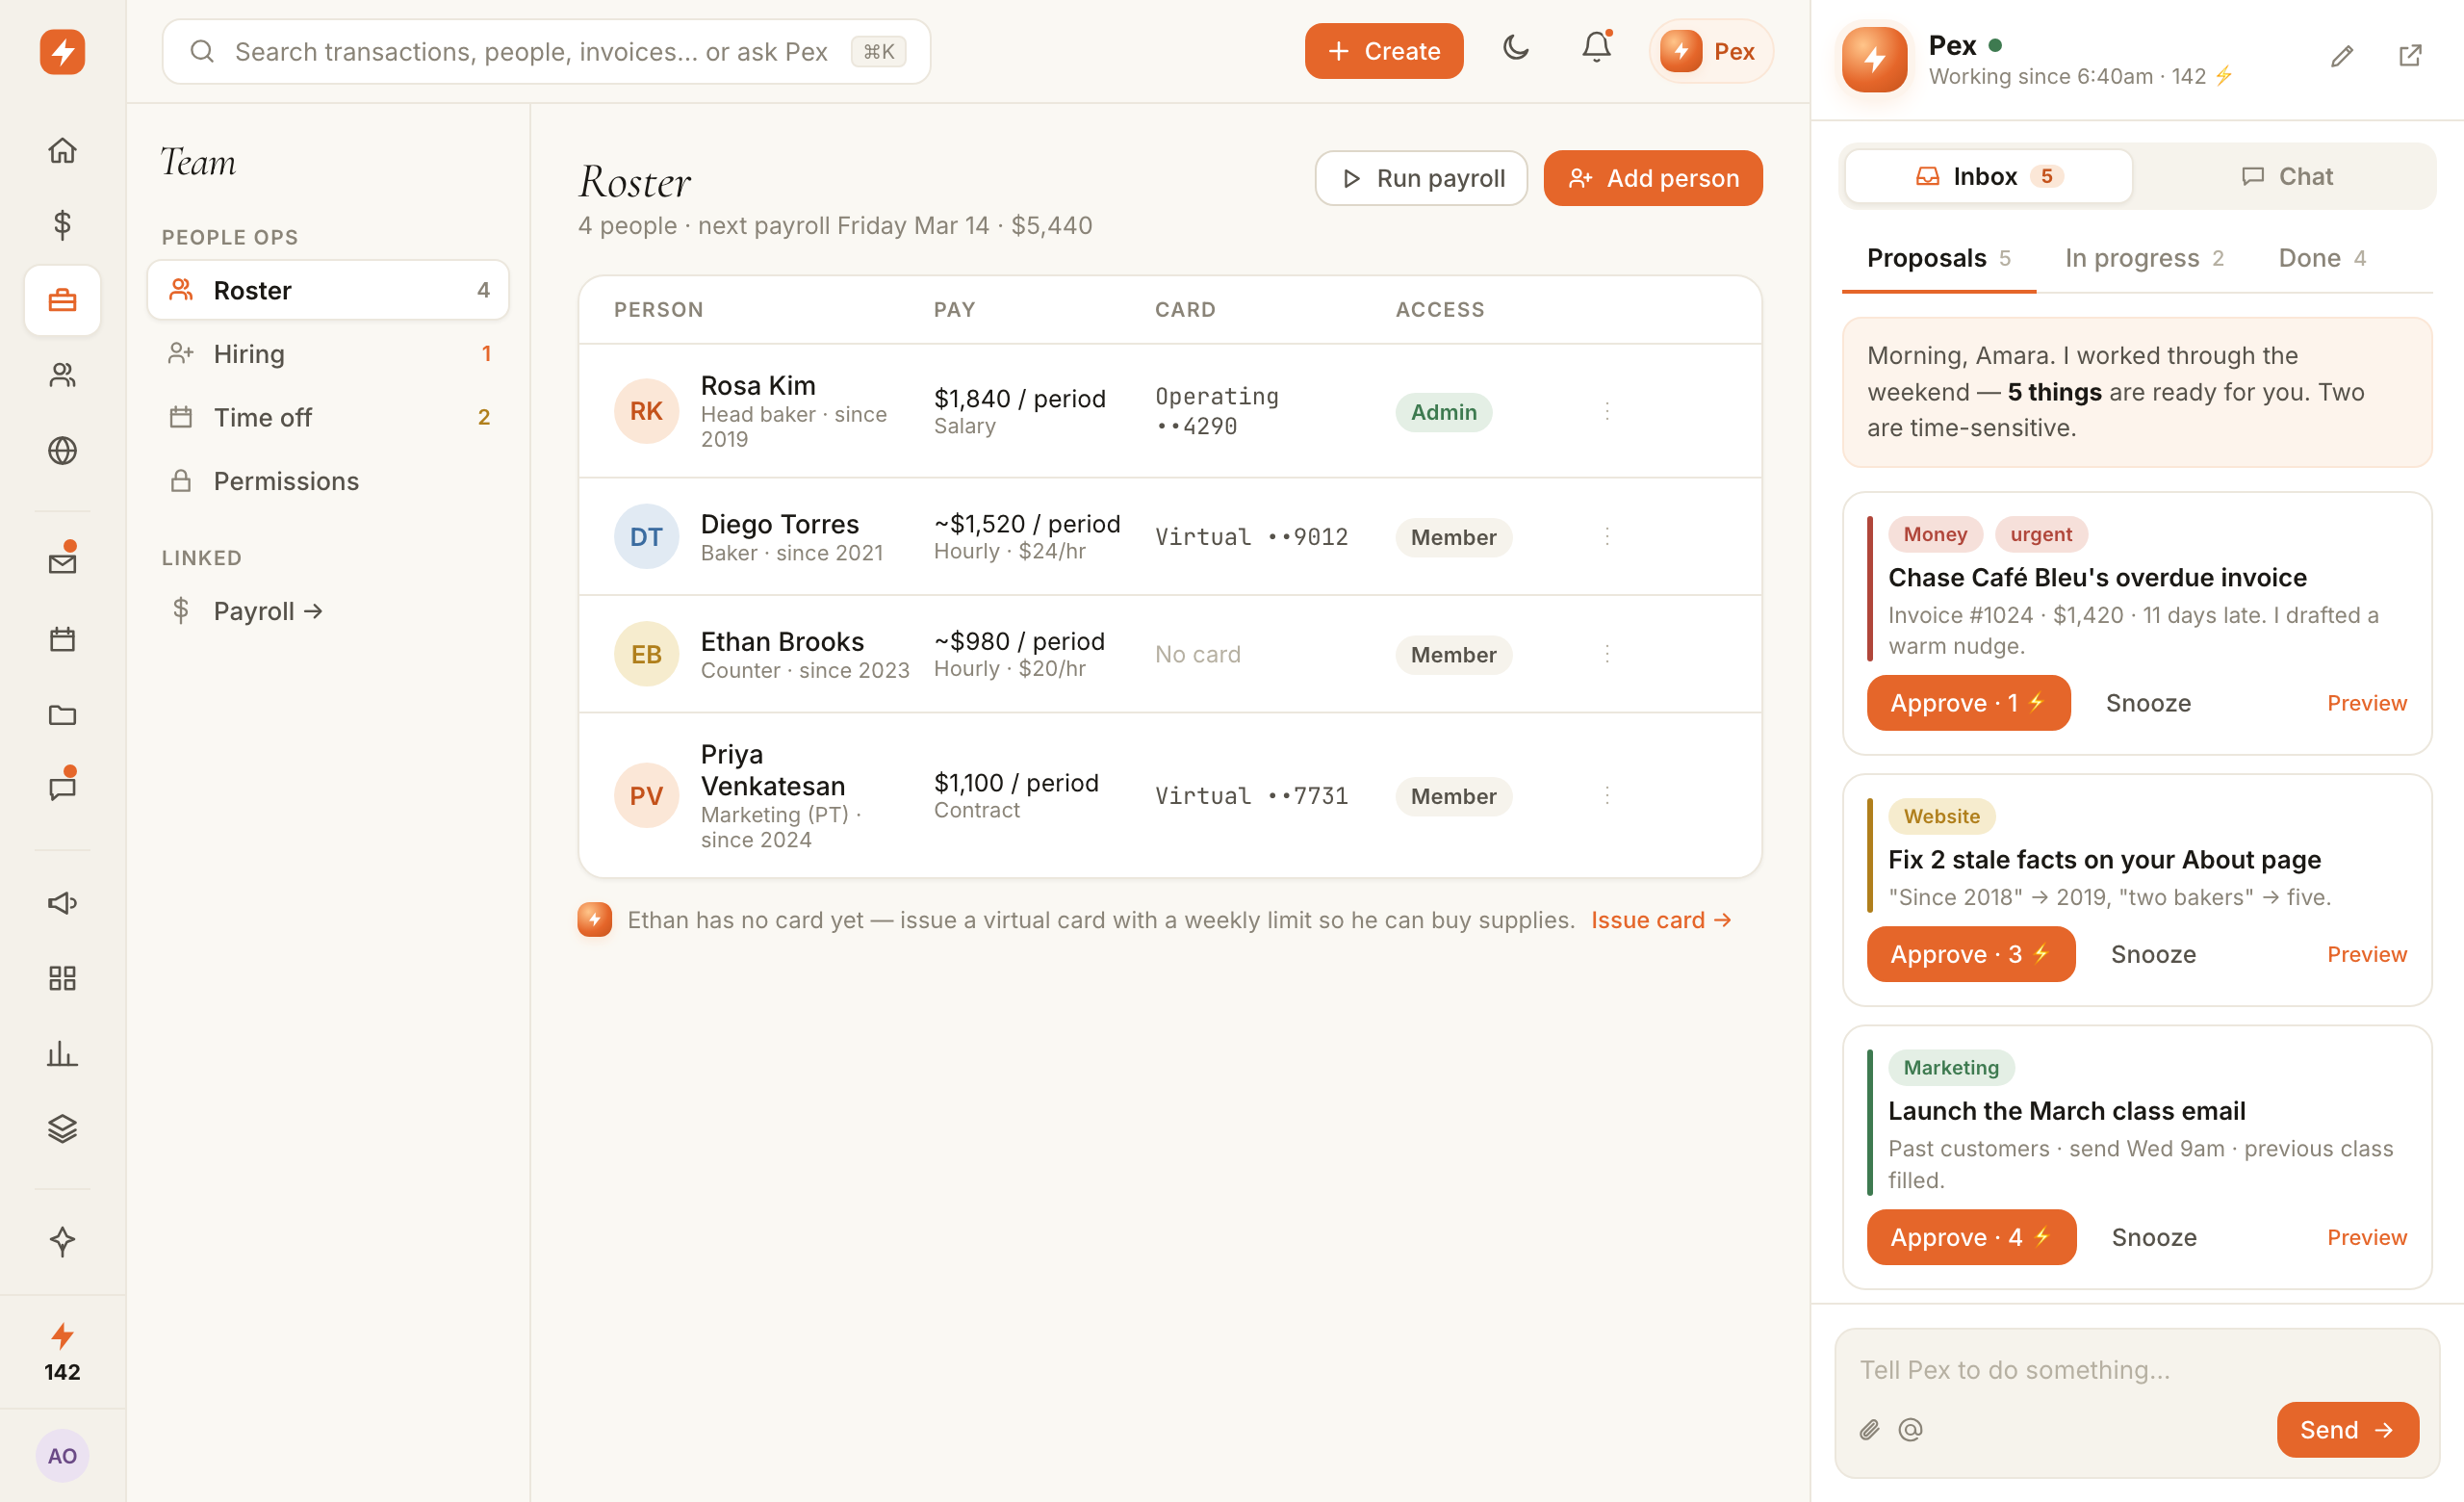Screen dimensions: 2464x1502
Task: Preview the Café Bleu overdue invoice proposal
Action: point(2366,703)
